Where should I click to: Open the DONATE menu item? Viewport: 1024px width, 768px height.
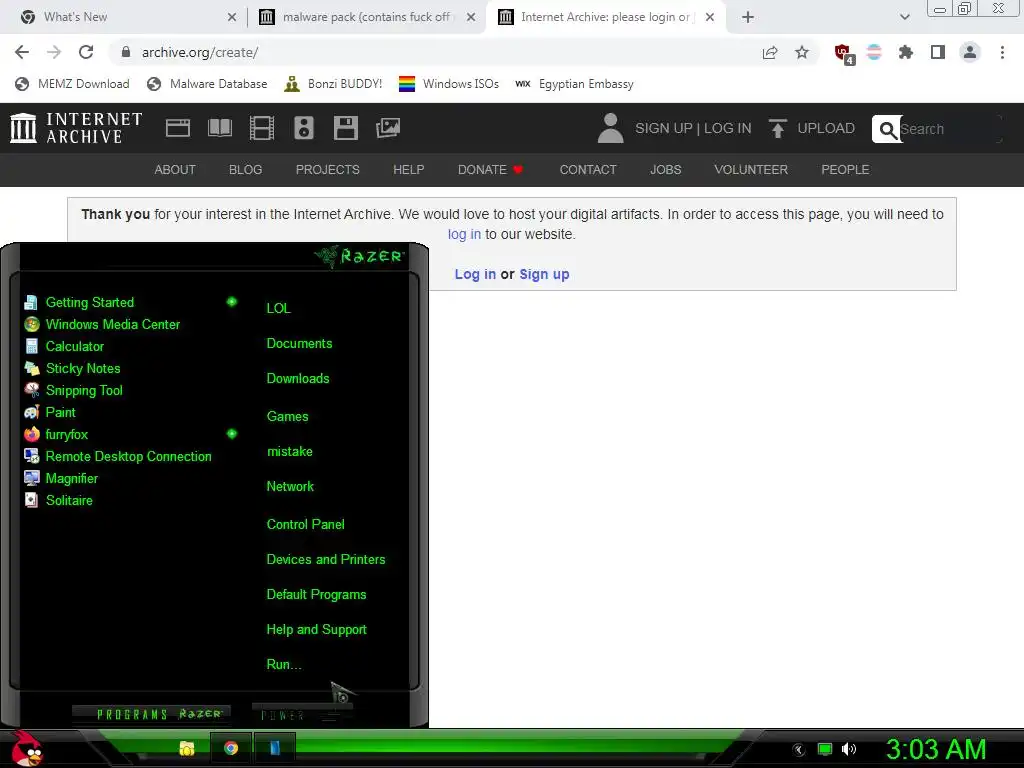pos(490,170)
